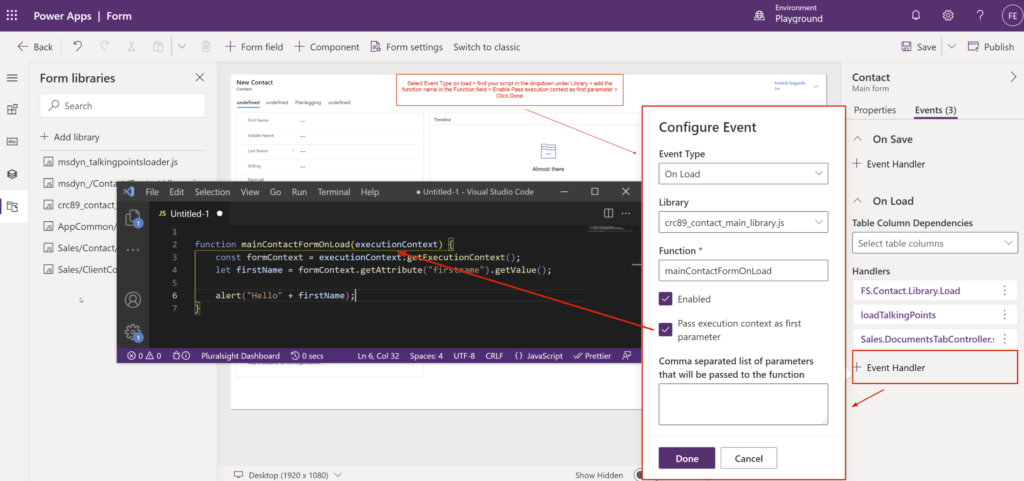Toggle the hamburger menu in left rail

tap(12, 78)
